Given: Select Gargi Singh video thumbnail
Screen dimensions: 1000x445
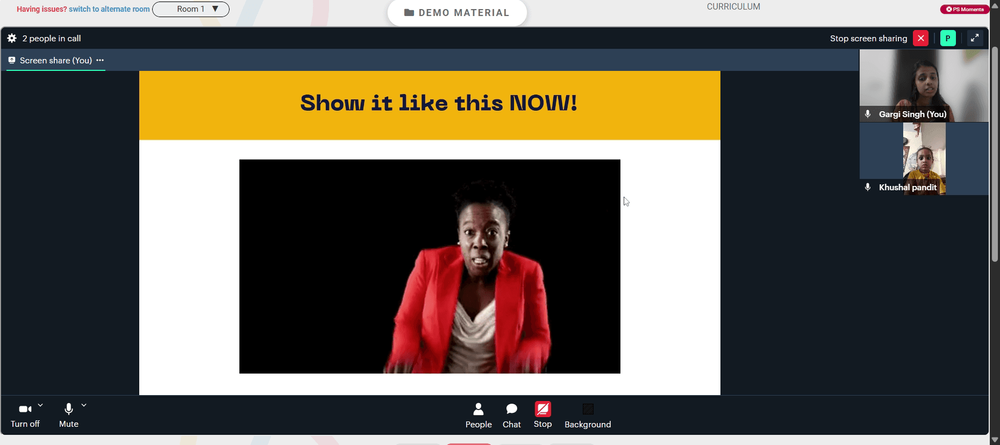Looking at the screenshot, I should click(923, 85).
